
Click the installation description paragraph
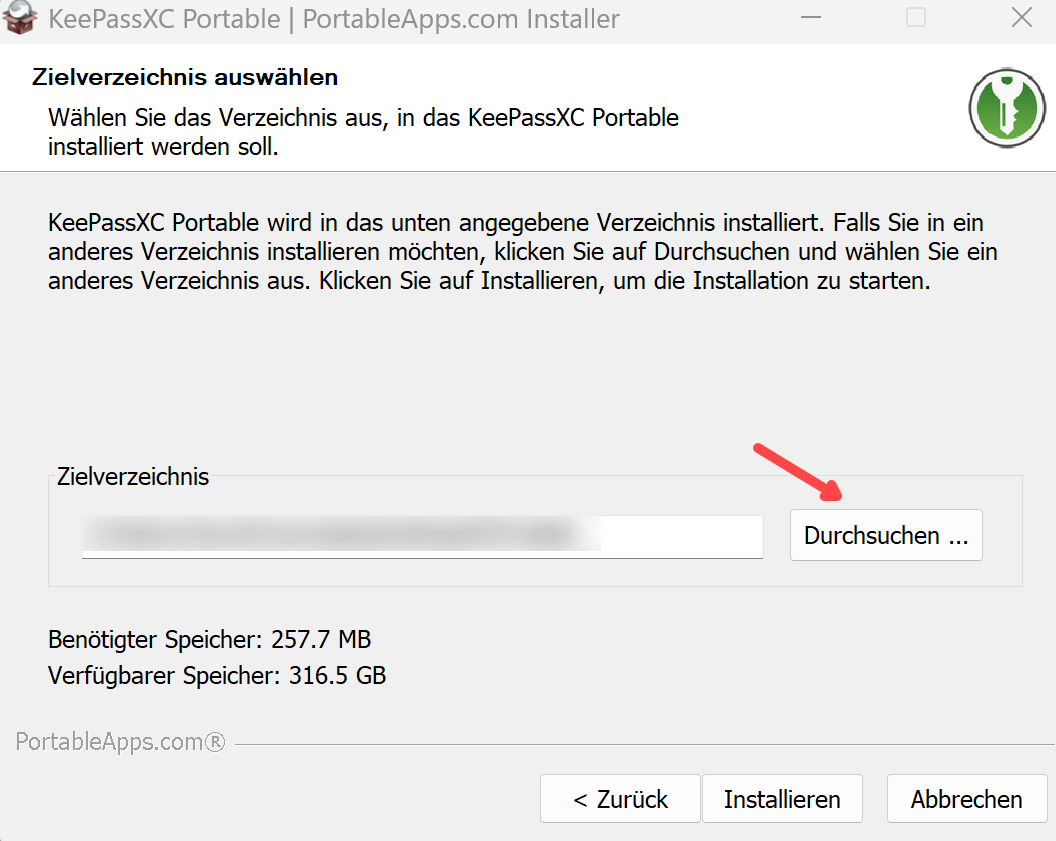pos(522,251)
